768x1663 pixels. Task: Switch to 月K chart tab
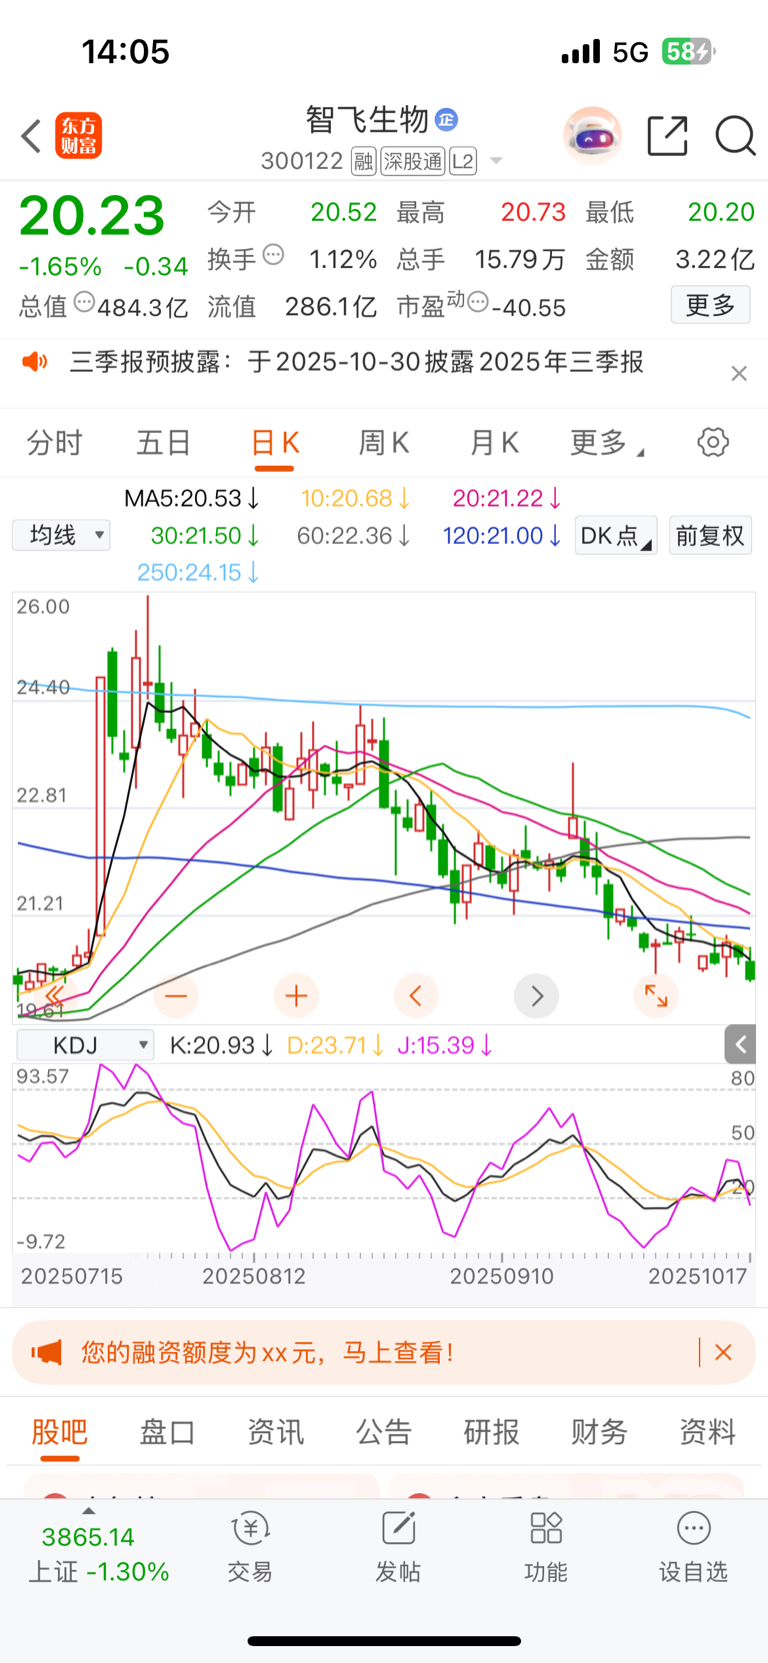pos(494,442)
